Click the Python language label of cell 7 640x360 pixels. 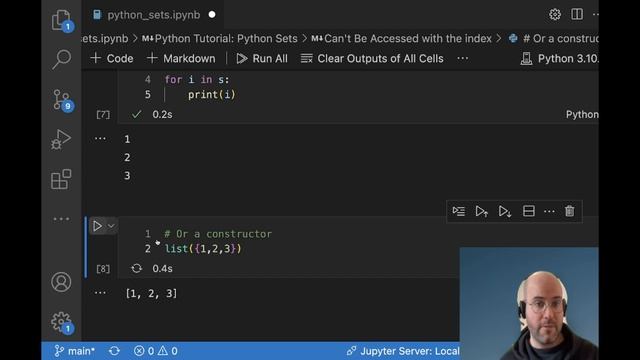[582, 115]
